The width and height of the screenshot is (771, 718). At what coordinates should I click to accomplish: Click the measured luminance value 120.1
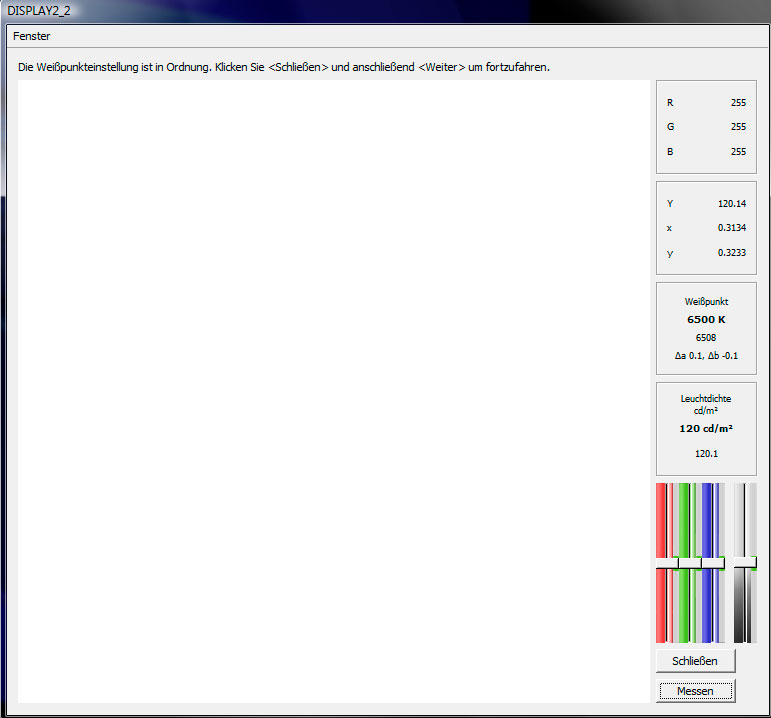click(706, 453)
